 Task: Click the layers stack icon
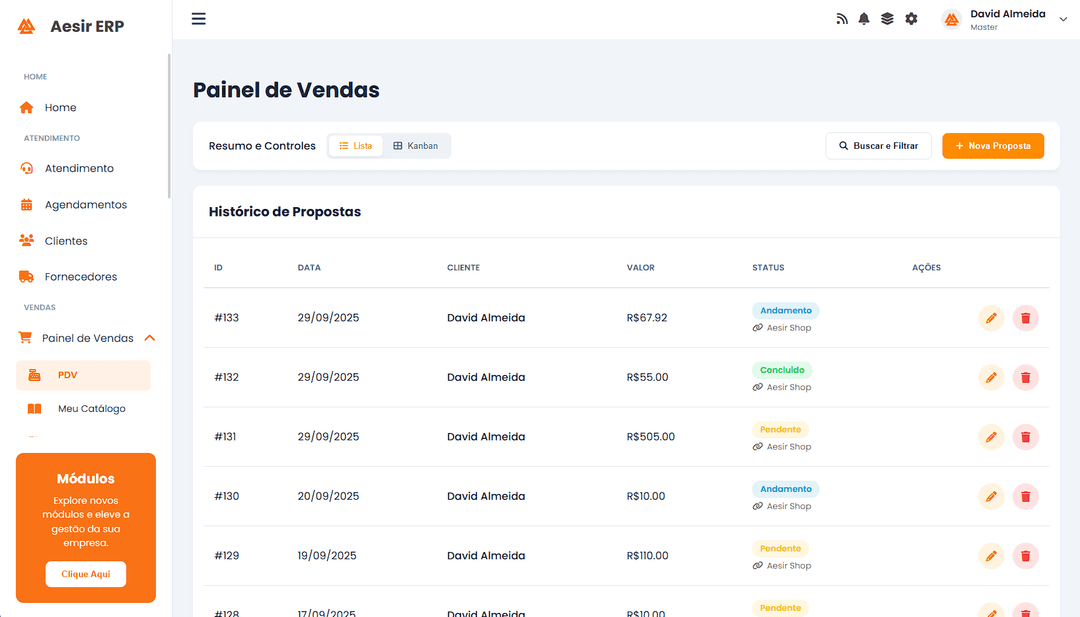pos(887,19)
